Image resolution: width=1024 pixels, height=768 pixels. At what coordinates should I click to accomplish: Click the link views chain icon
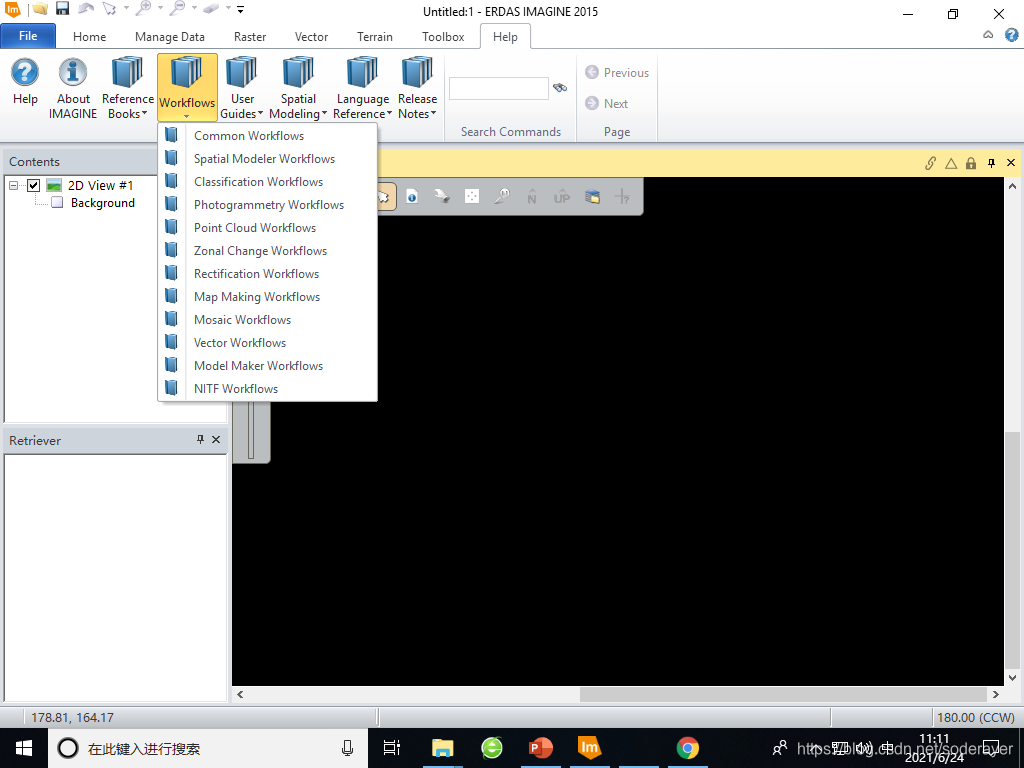click(x=931, y=163)
